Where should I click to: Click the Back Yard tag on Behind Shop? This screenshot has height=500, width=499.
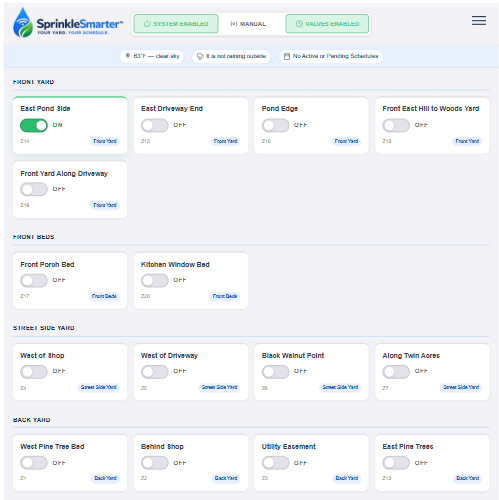click(226, 478)
